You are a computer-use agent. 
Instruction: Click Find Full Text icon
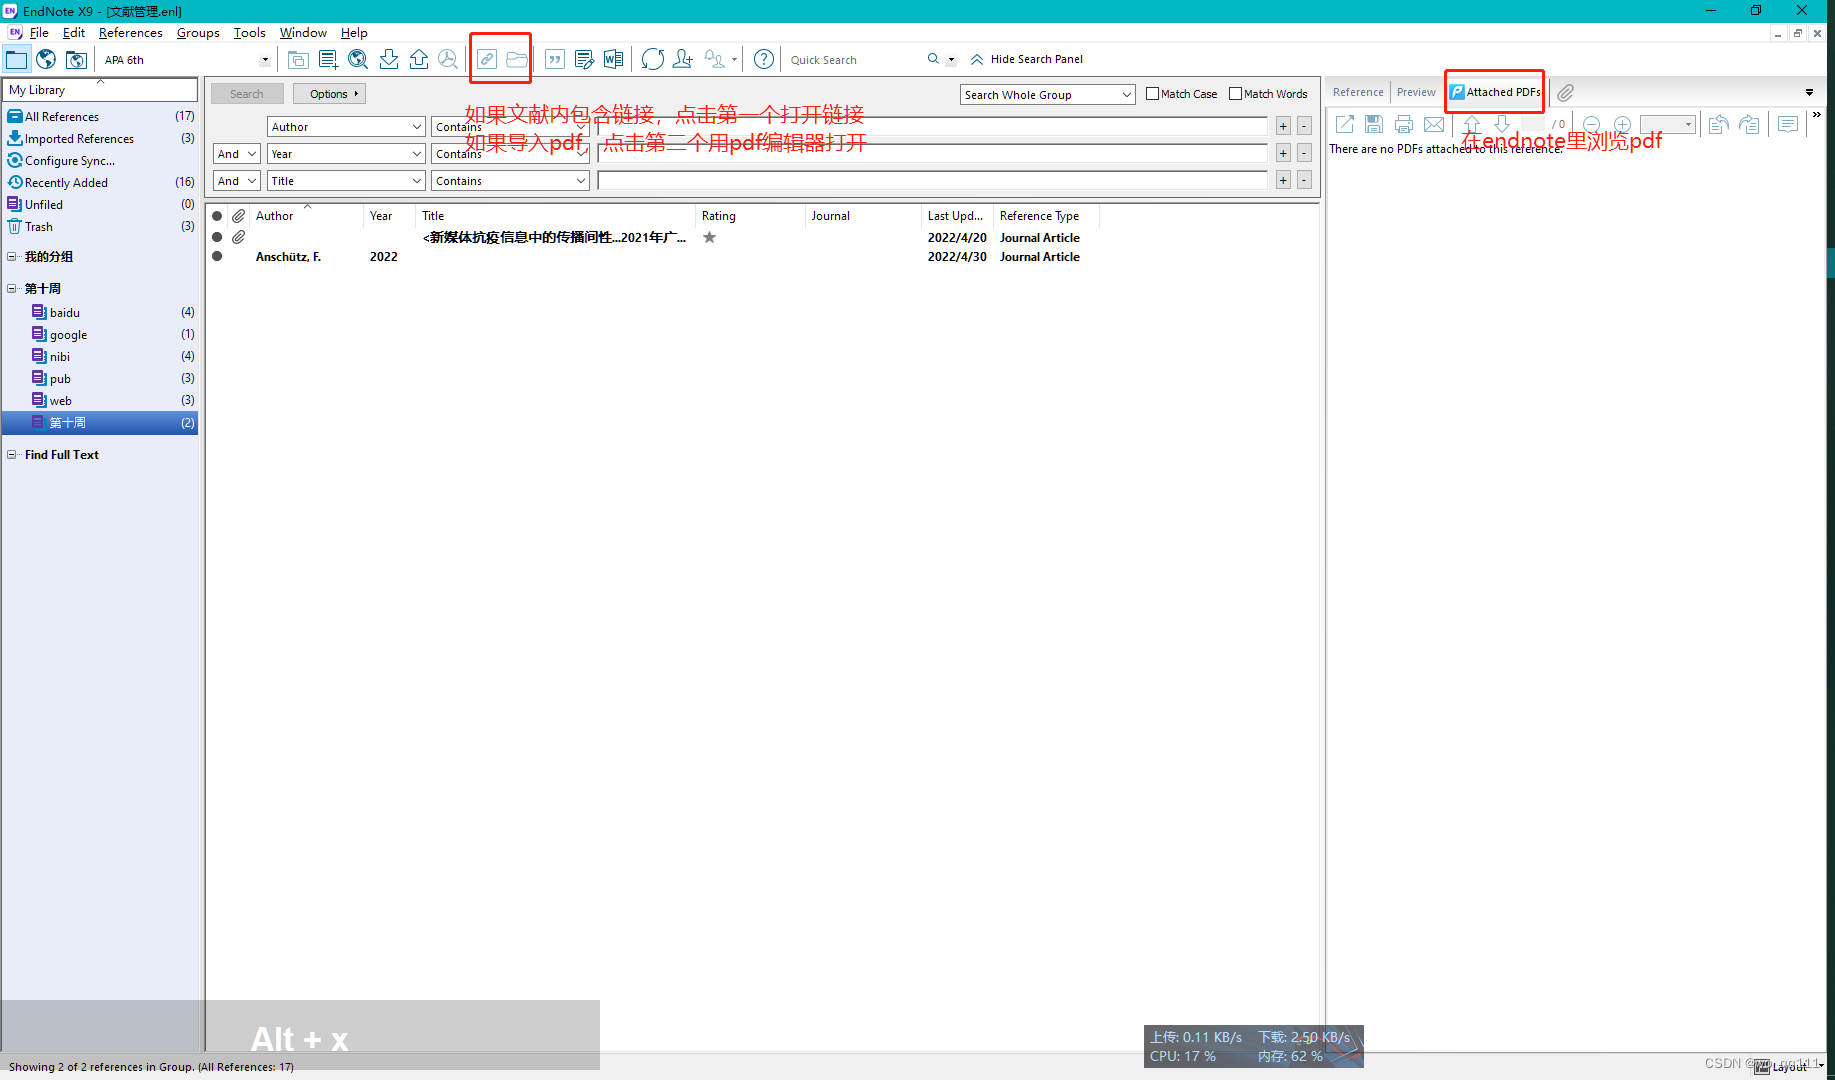click(x=448, y=60)
